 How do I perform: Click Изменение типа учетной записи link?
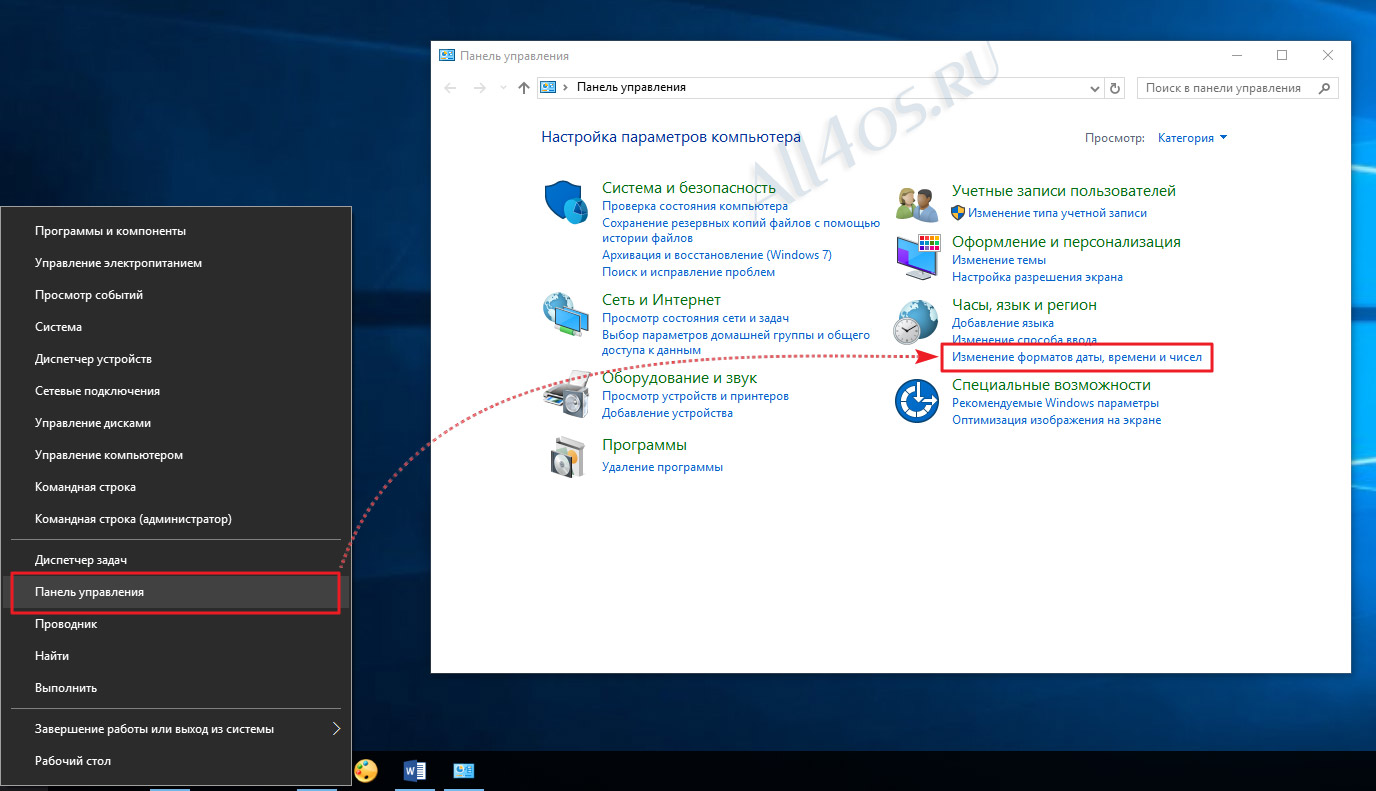[x=1056, y=213]
